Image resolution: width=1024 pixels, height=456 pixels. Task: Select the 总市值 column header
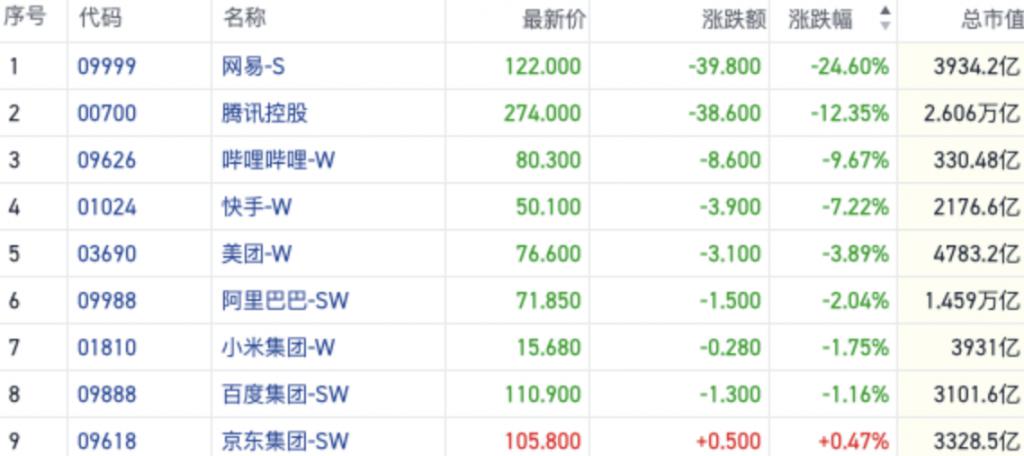click(991, 19)
